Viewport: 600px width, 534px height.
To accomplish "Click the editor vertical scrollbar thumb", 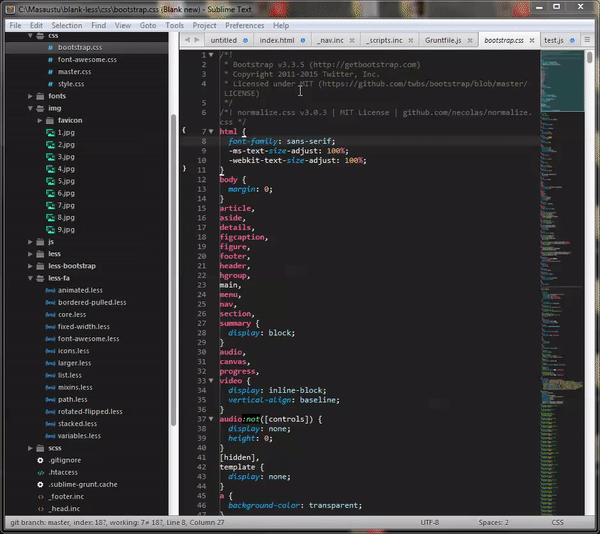I will [x=590, y=57].
